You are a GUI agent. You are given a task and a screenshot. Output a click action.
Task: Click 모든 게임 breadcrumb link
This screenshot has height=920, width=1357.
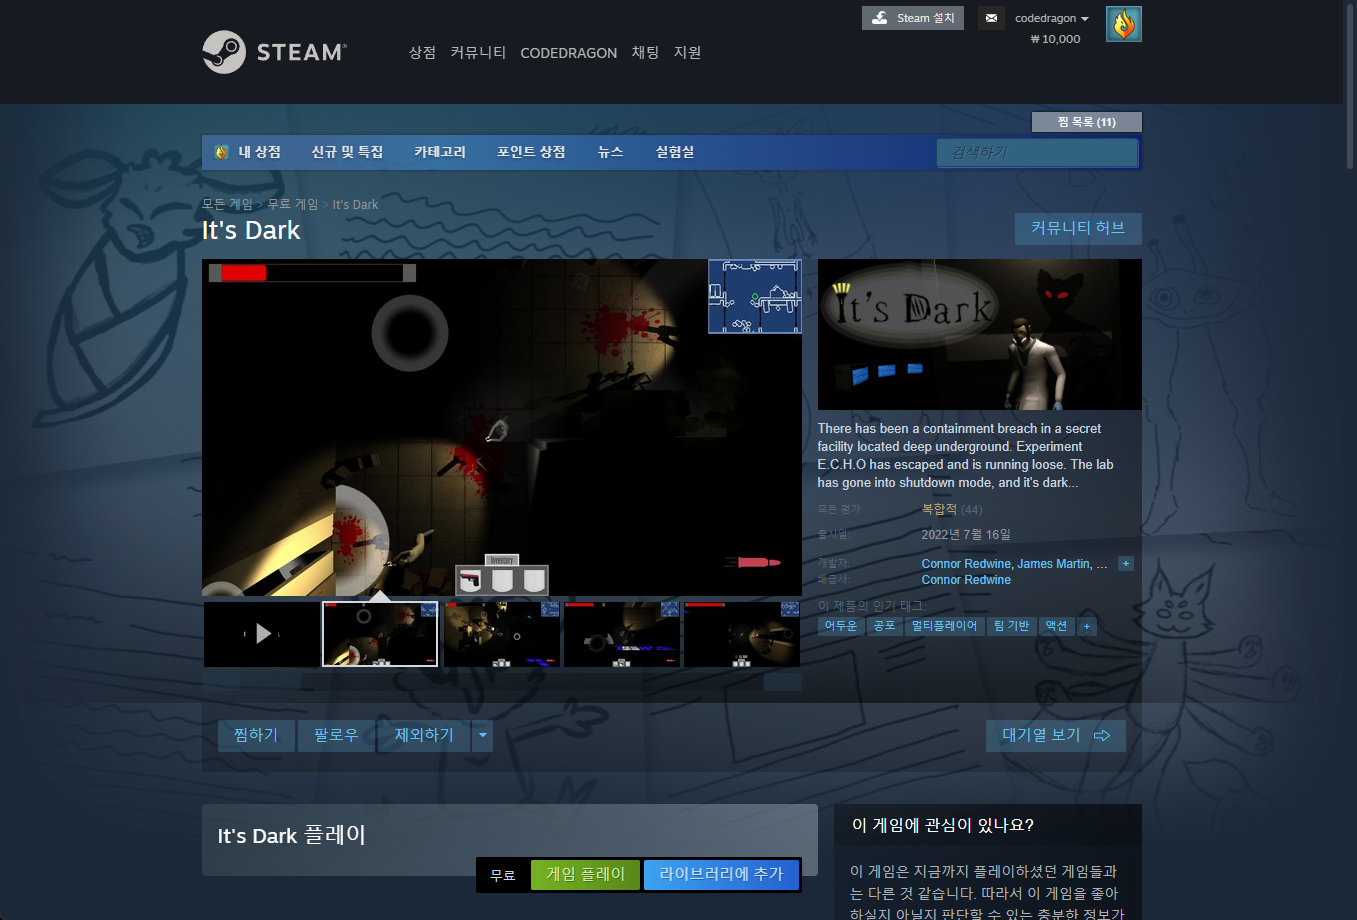click(227, 204)
